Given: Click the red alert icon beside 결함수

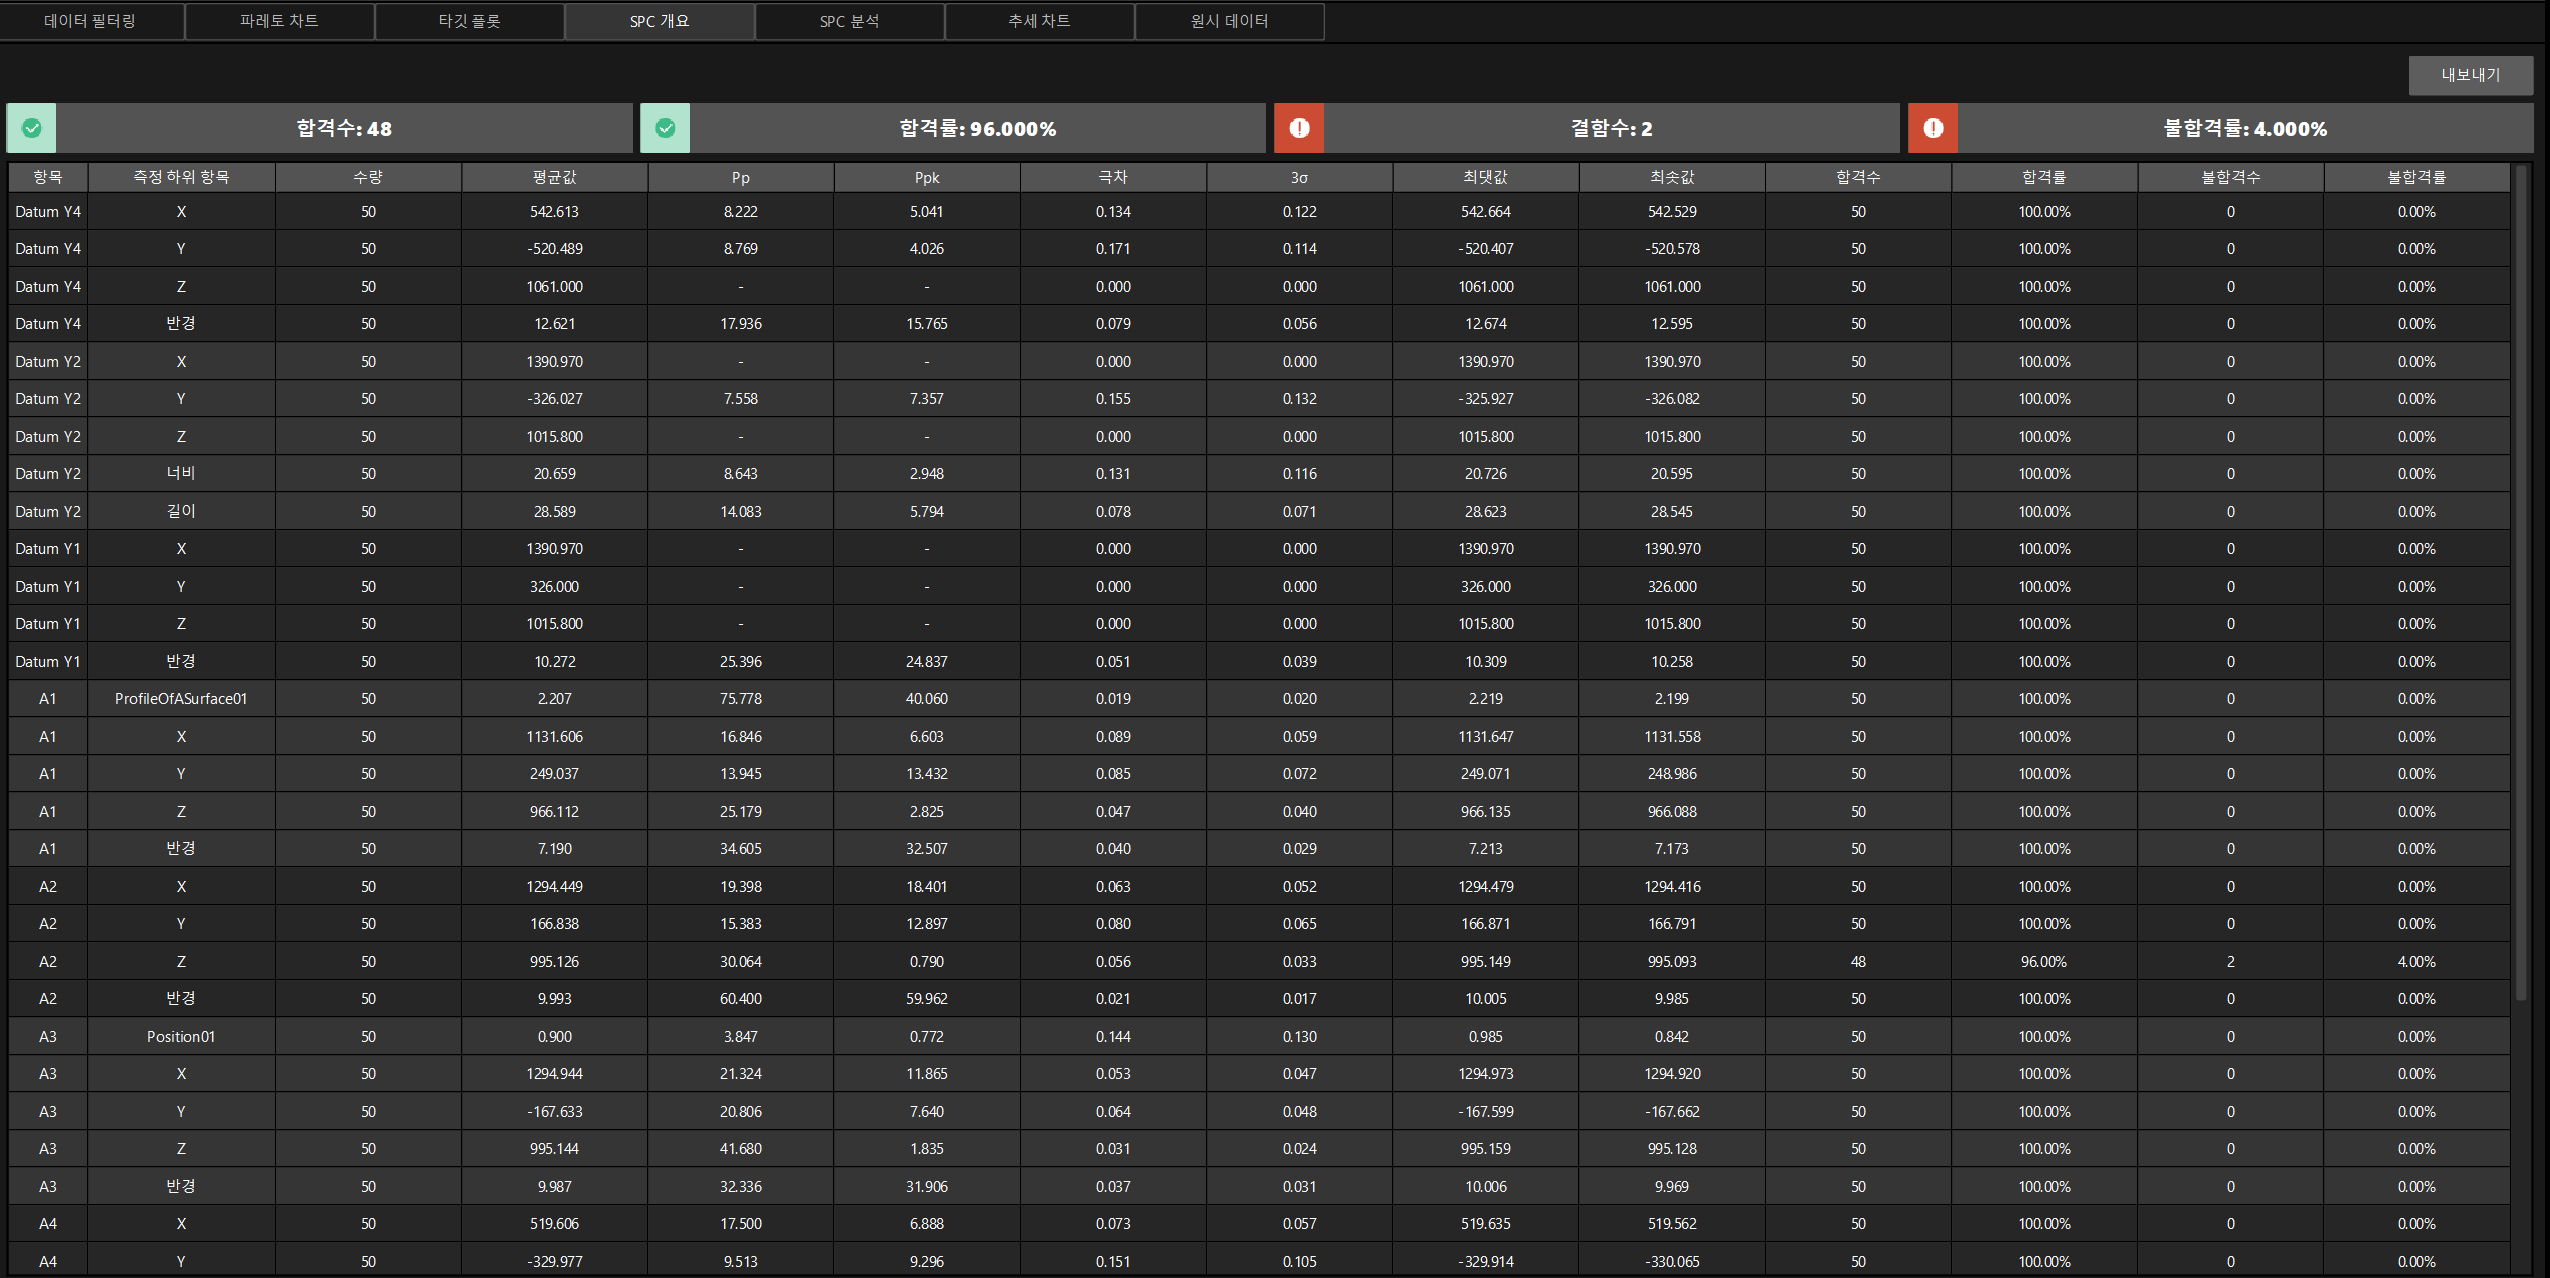Looking at the screenshot, I should 1299,128.
